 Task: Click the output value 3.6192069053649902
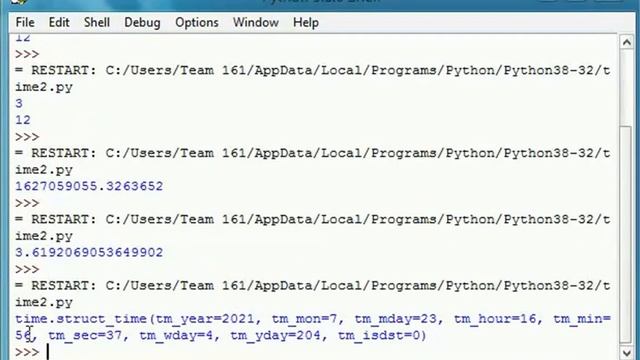pos(89,252)
